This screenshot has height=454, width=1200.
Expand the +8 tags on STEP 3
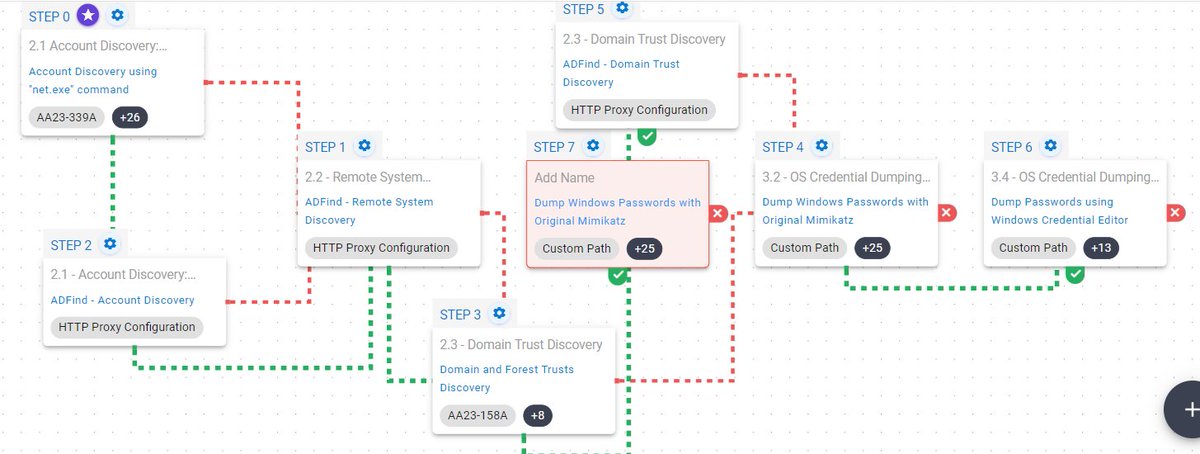click(538, 416)
